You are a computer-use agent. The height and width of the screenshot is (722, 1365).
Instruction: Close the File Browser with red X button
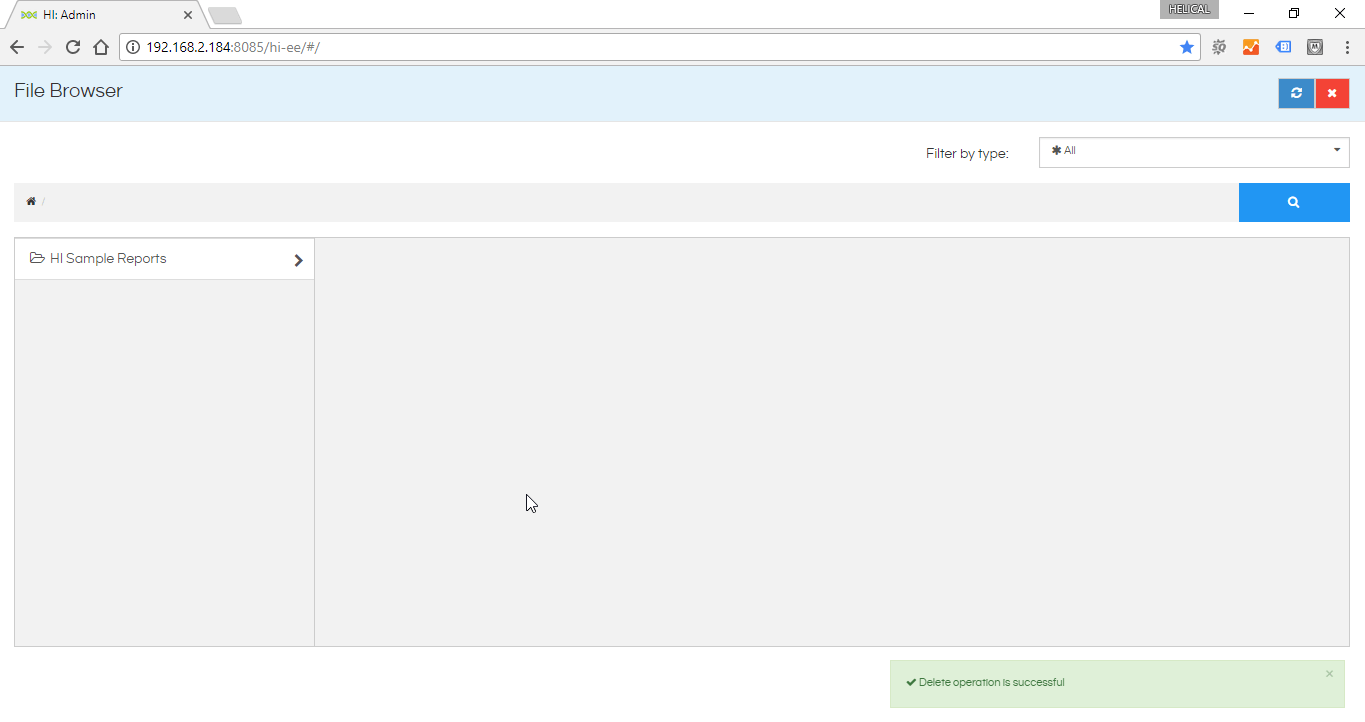pyautogui.click(x=1332, y=93)
